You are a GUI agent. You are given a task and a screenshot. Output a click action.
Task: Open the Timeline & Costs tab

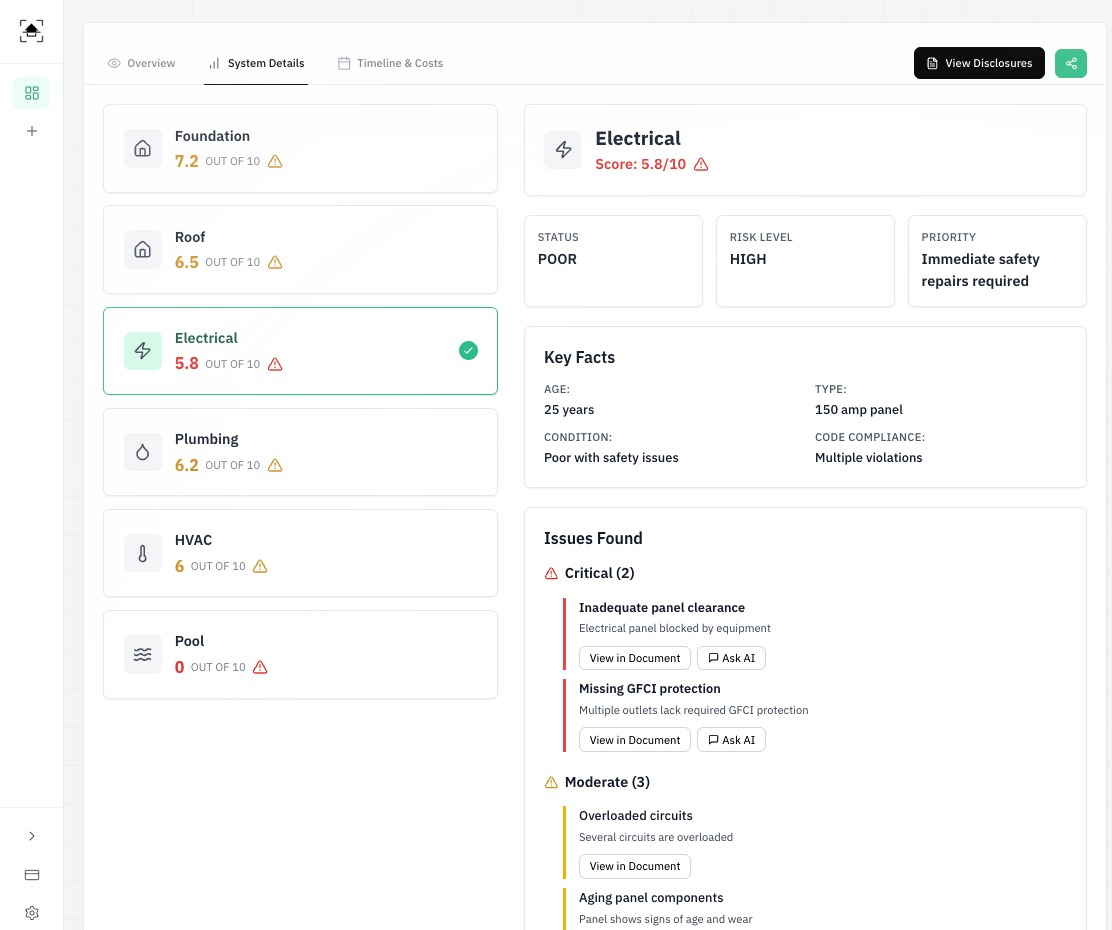coord(390,63)
